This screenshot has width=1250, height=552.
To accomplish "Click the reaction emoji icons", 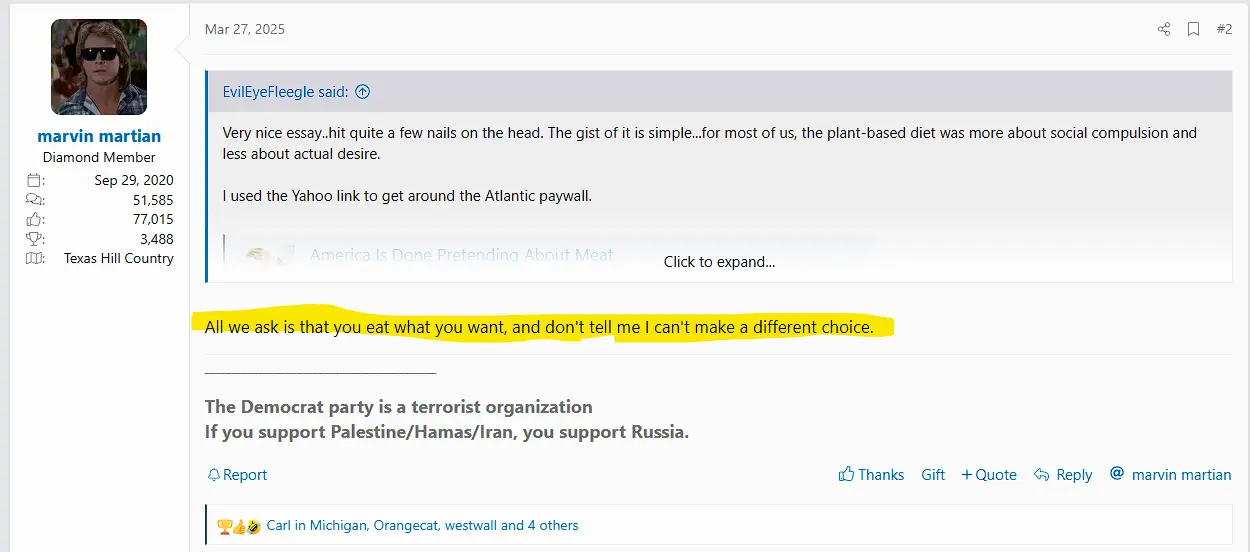I will (239, 525).
